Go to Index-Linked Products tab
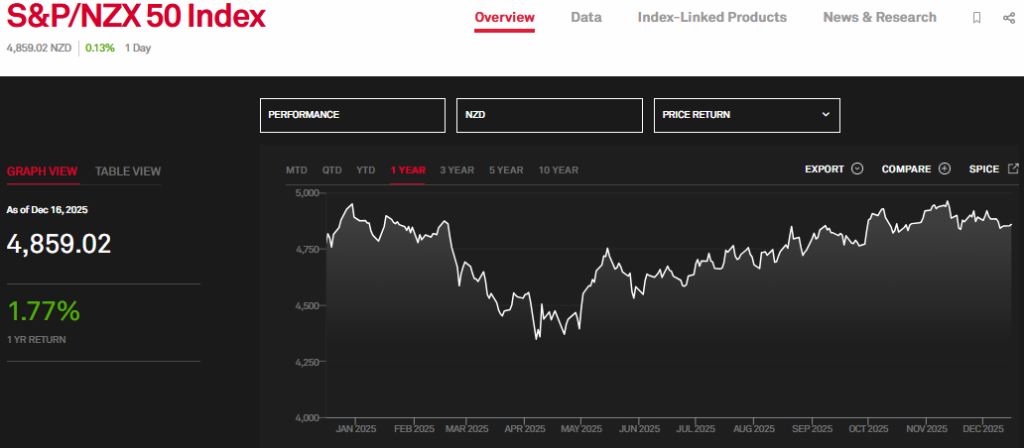 click(712, 18)
